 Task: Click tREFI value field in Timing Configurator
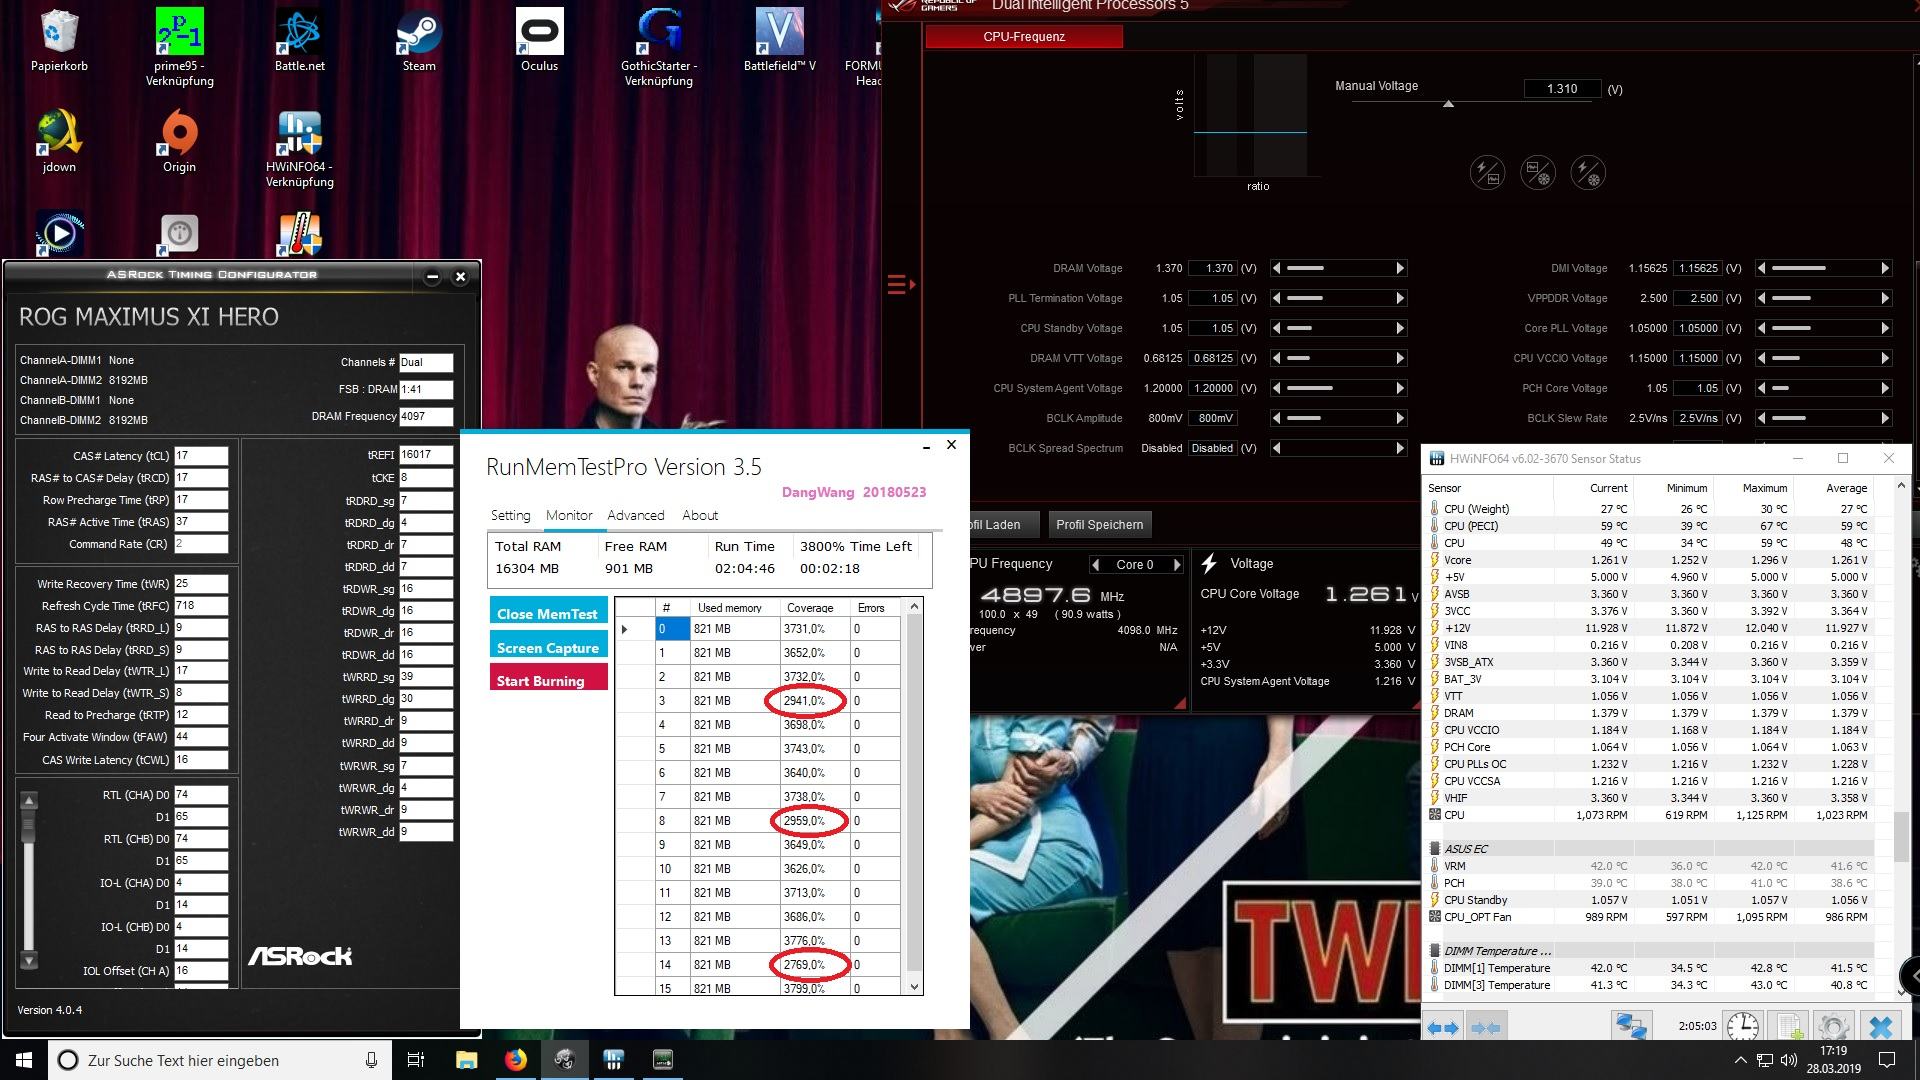425,455
